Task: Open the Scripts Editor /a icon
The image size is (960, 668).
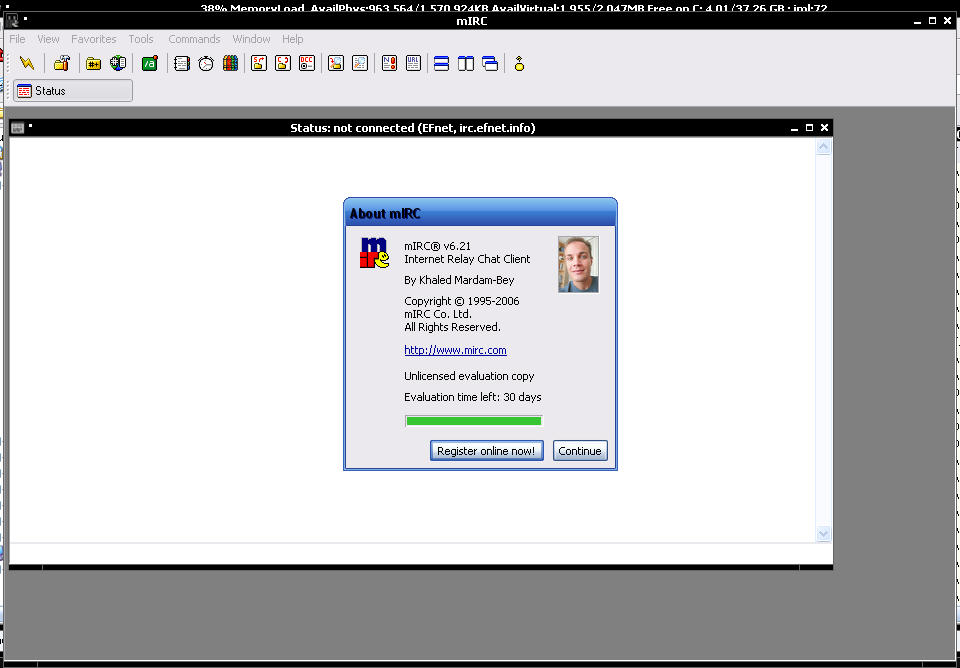Action: (x=149, y=63)
